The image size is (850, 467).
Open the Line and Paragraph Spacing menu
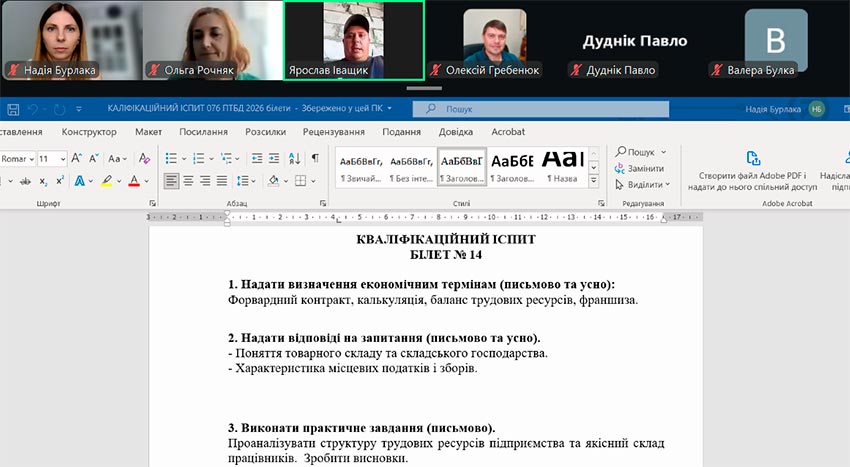[246, 181]
